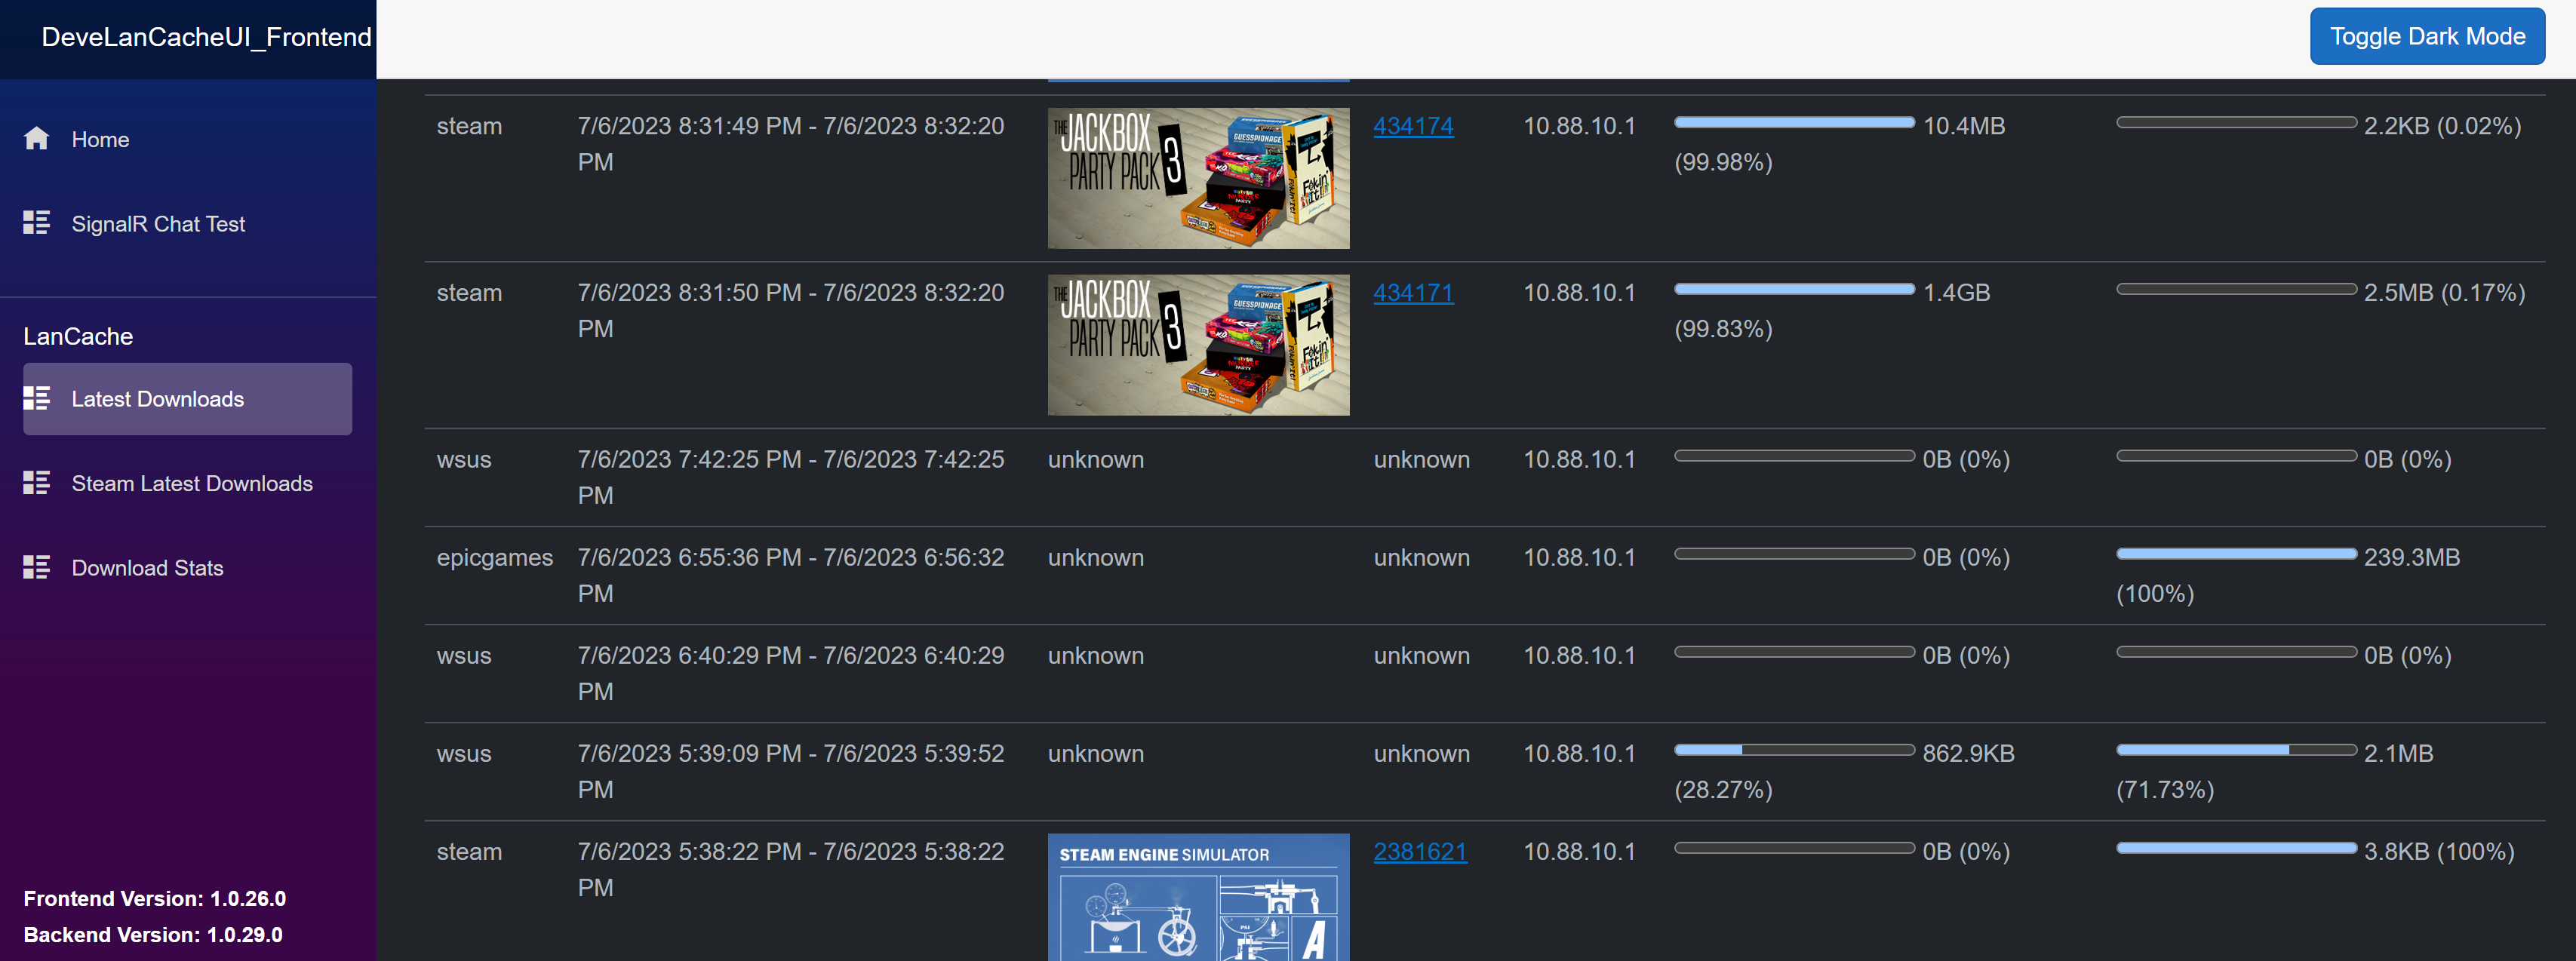Click the (71.73%) miss percentage
The image size is (2576, 961).
2165,790
